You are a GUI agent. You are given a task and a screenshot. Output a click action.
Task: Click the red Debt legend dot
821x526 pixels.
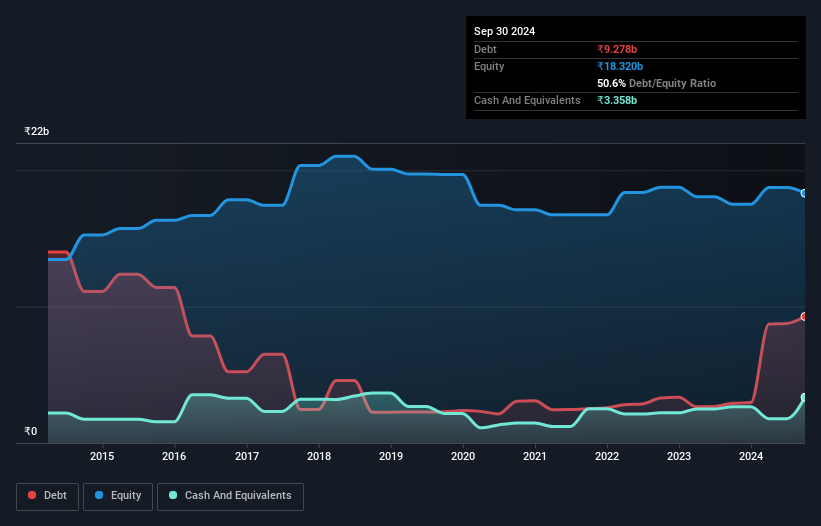tap(32, 495)
